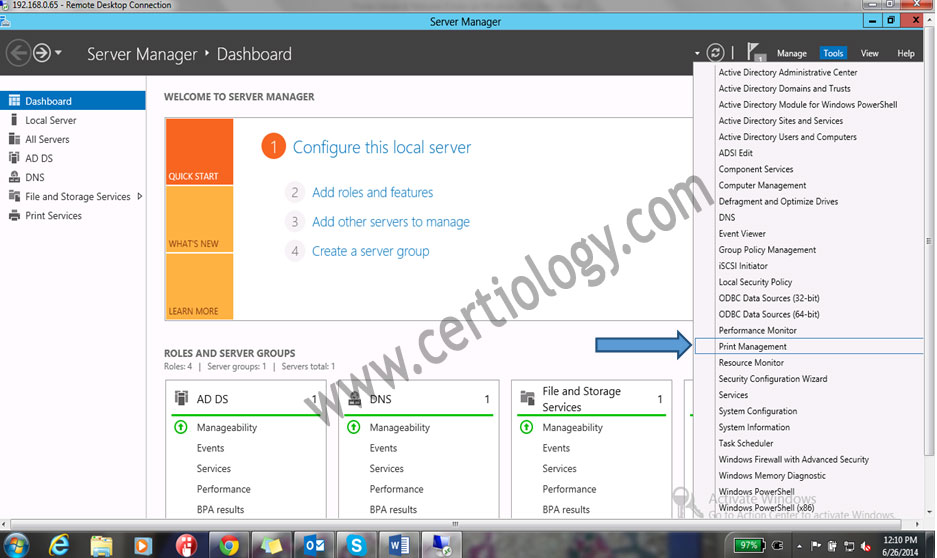Choose ADSI Edit from Tools

735,153
